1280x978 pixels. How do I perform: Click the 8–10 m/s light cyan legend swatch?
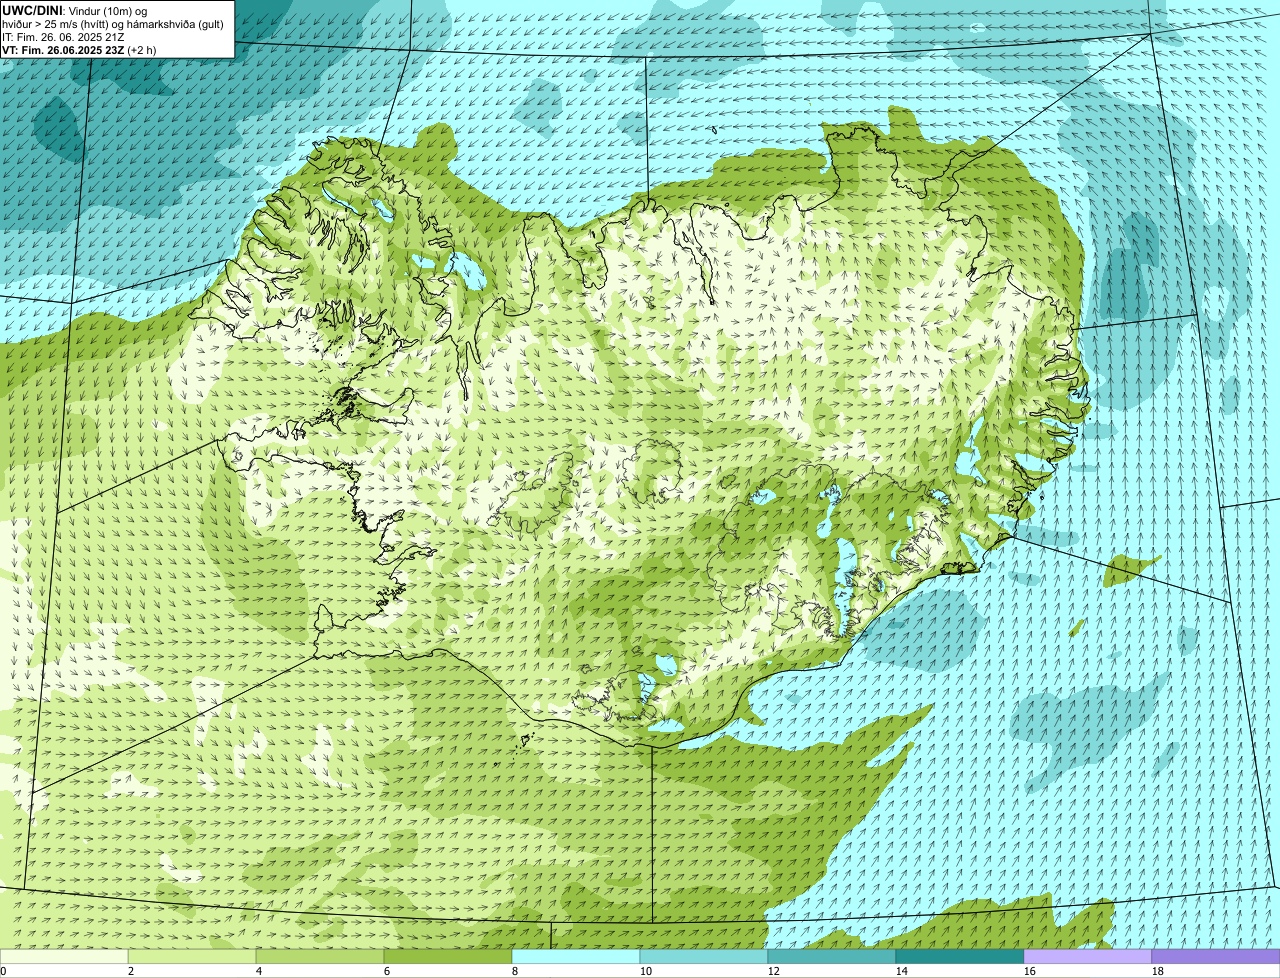(x=576, y=956)
